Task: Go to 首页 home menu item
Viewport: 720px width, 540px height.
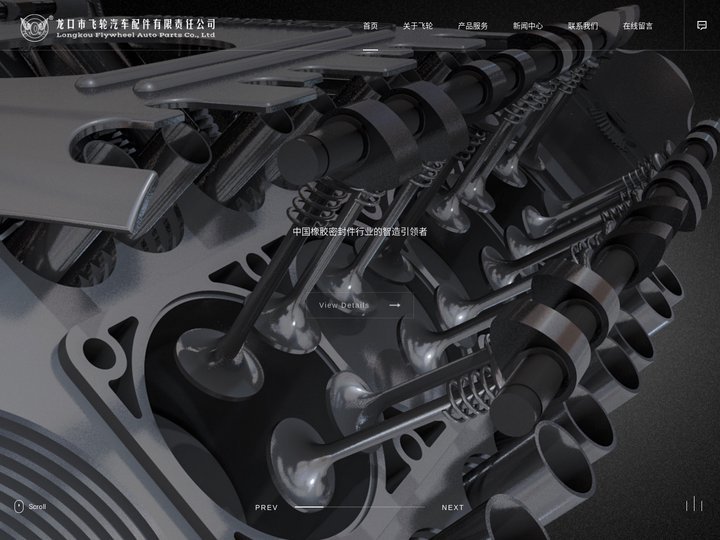Action: pyautogui.click(x=371, y=26)
